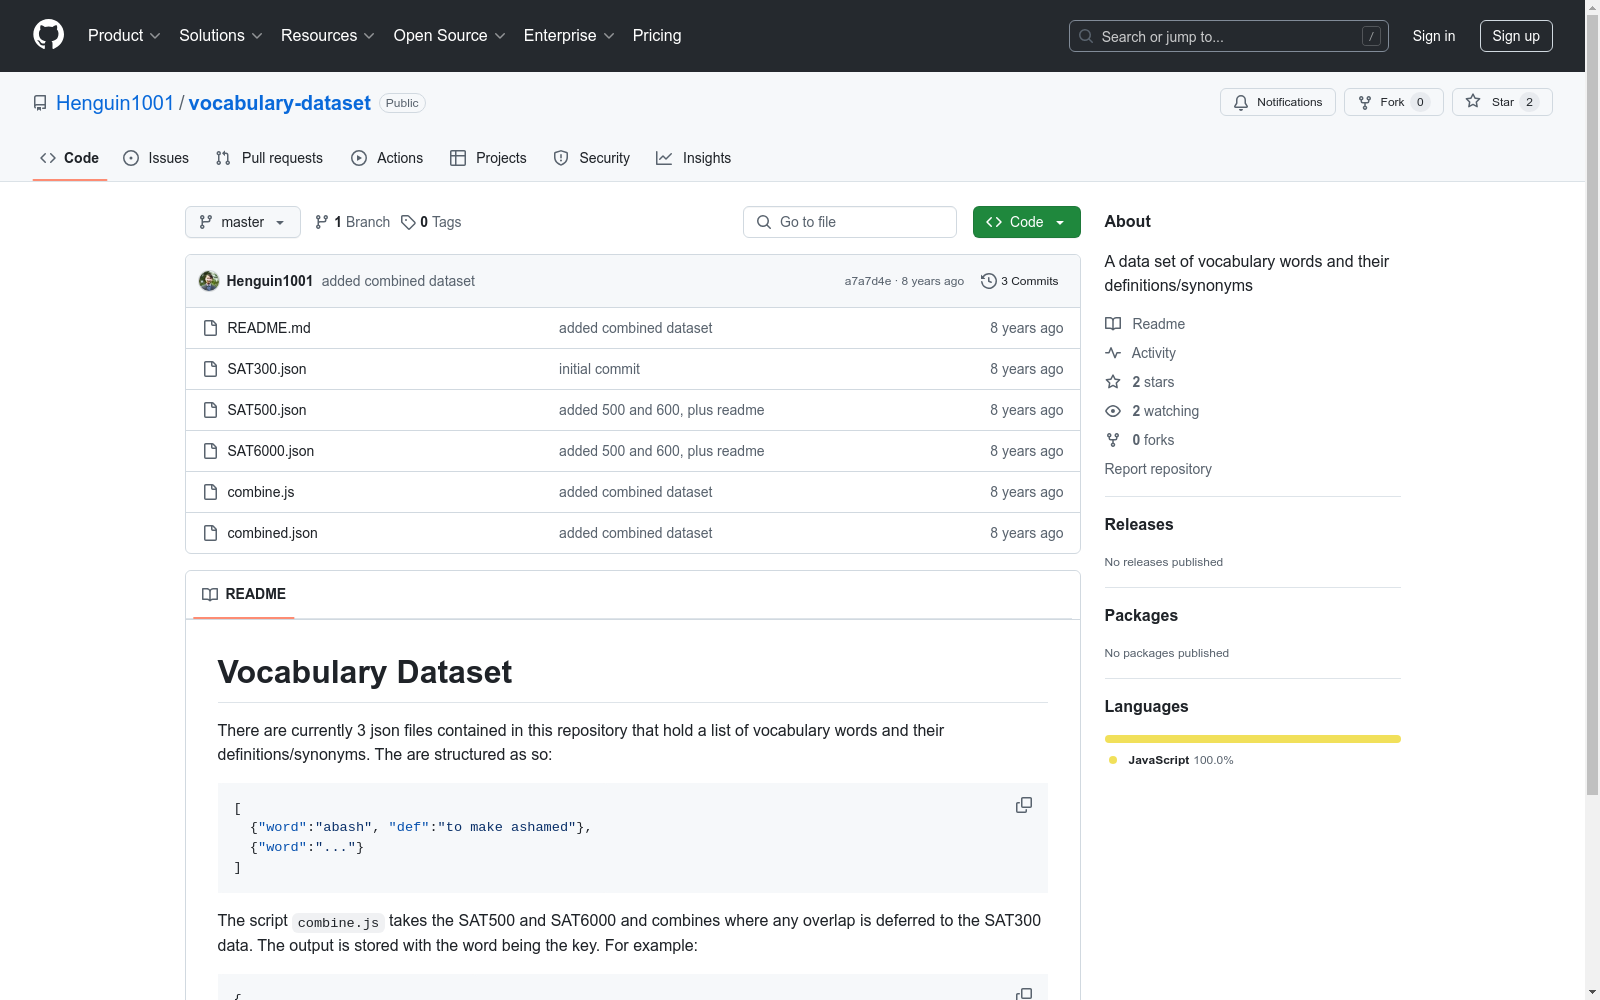Expand the green Code dropdown
Viewport: 1600px width, 1000px height.
pyautogui.click(x=1026, y=222)
